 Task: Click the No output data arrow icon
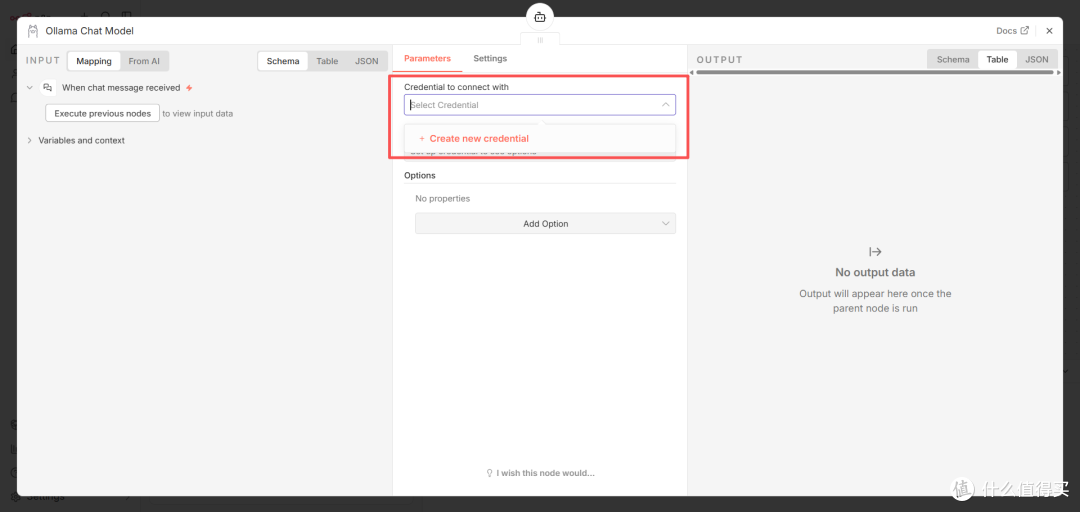point(875,252)
